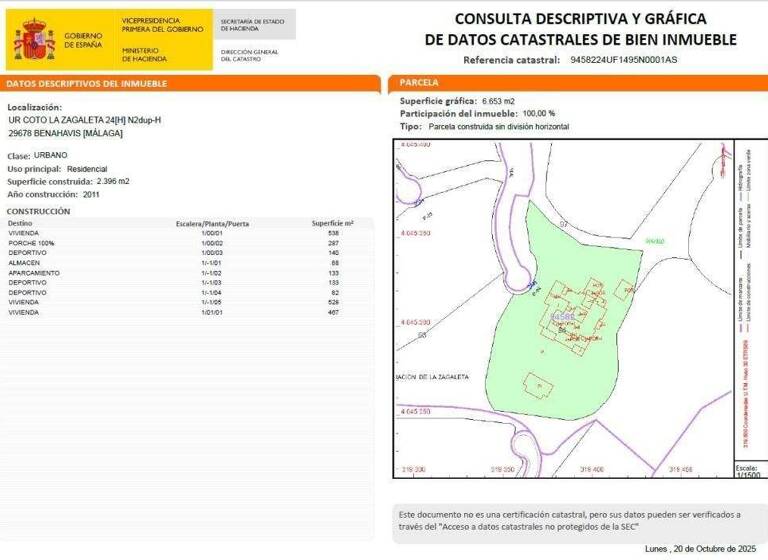Click the vertical map legend strip
Viewport: 768px width, 560px height.
point(745,300)
